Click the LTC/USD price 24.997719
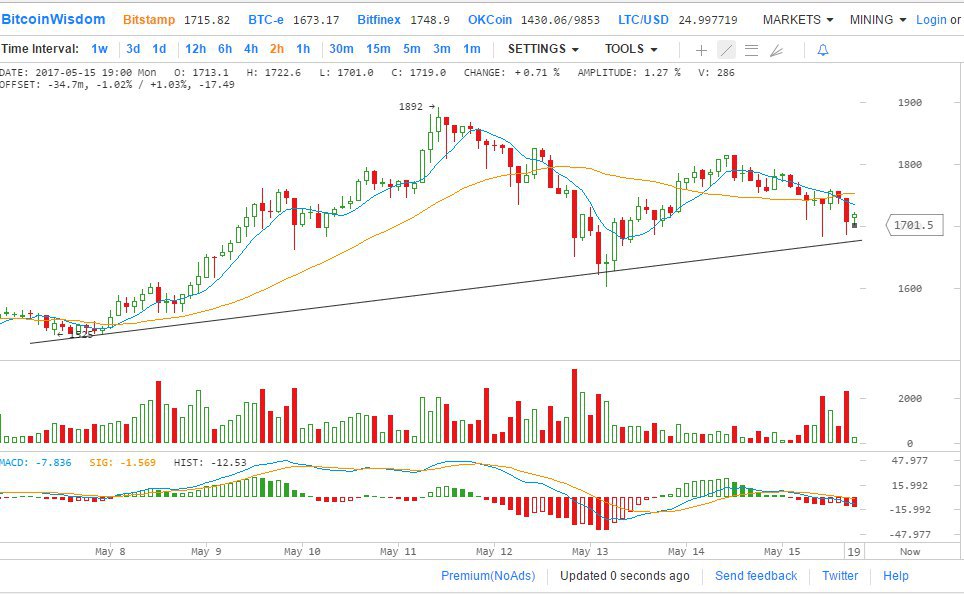The width and height of the screenshot is (964, 594). [x=708, y=20]
